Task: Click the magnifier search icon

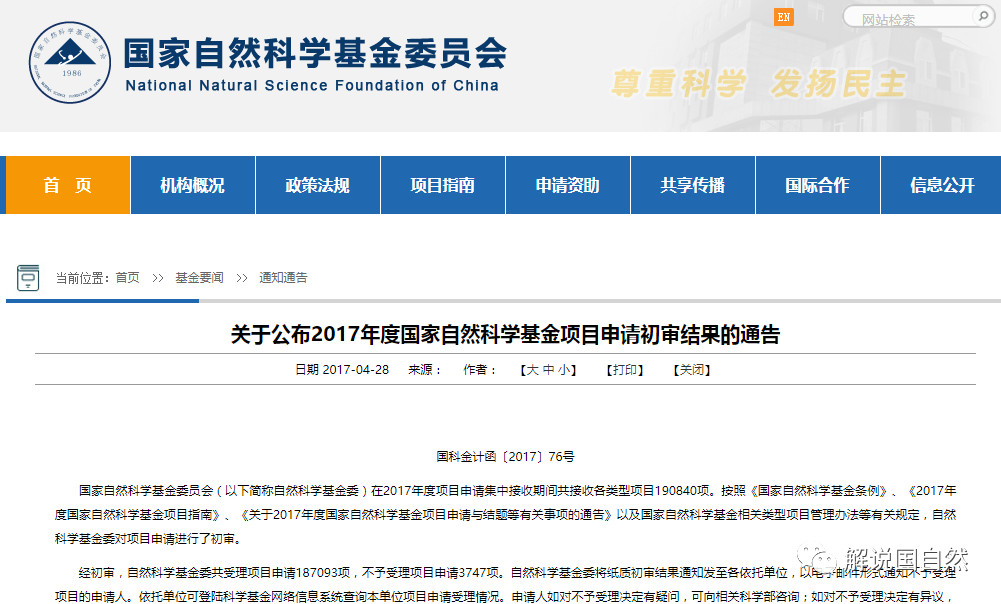Action: pyautogui.click(x=983, y=17)
